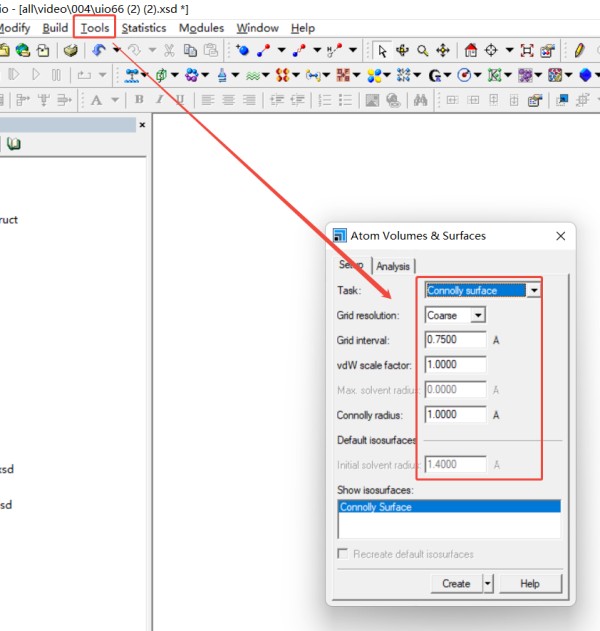600x631 pixels.
Task: Click the Grid interval input field
Action: click(455, 340)
